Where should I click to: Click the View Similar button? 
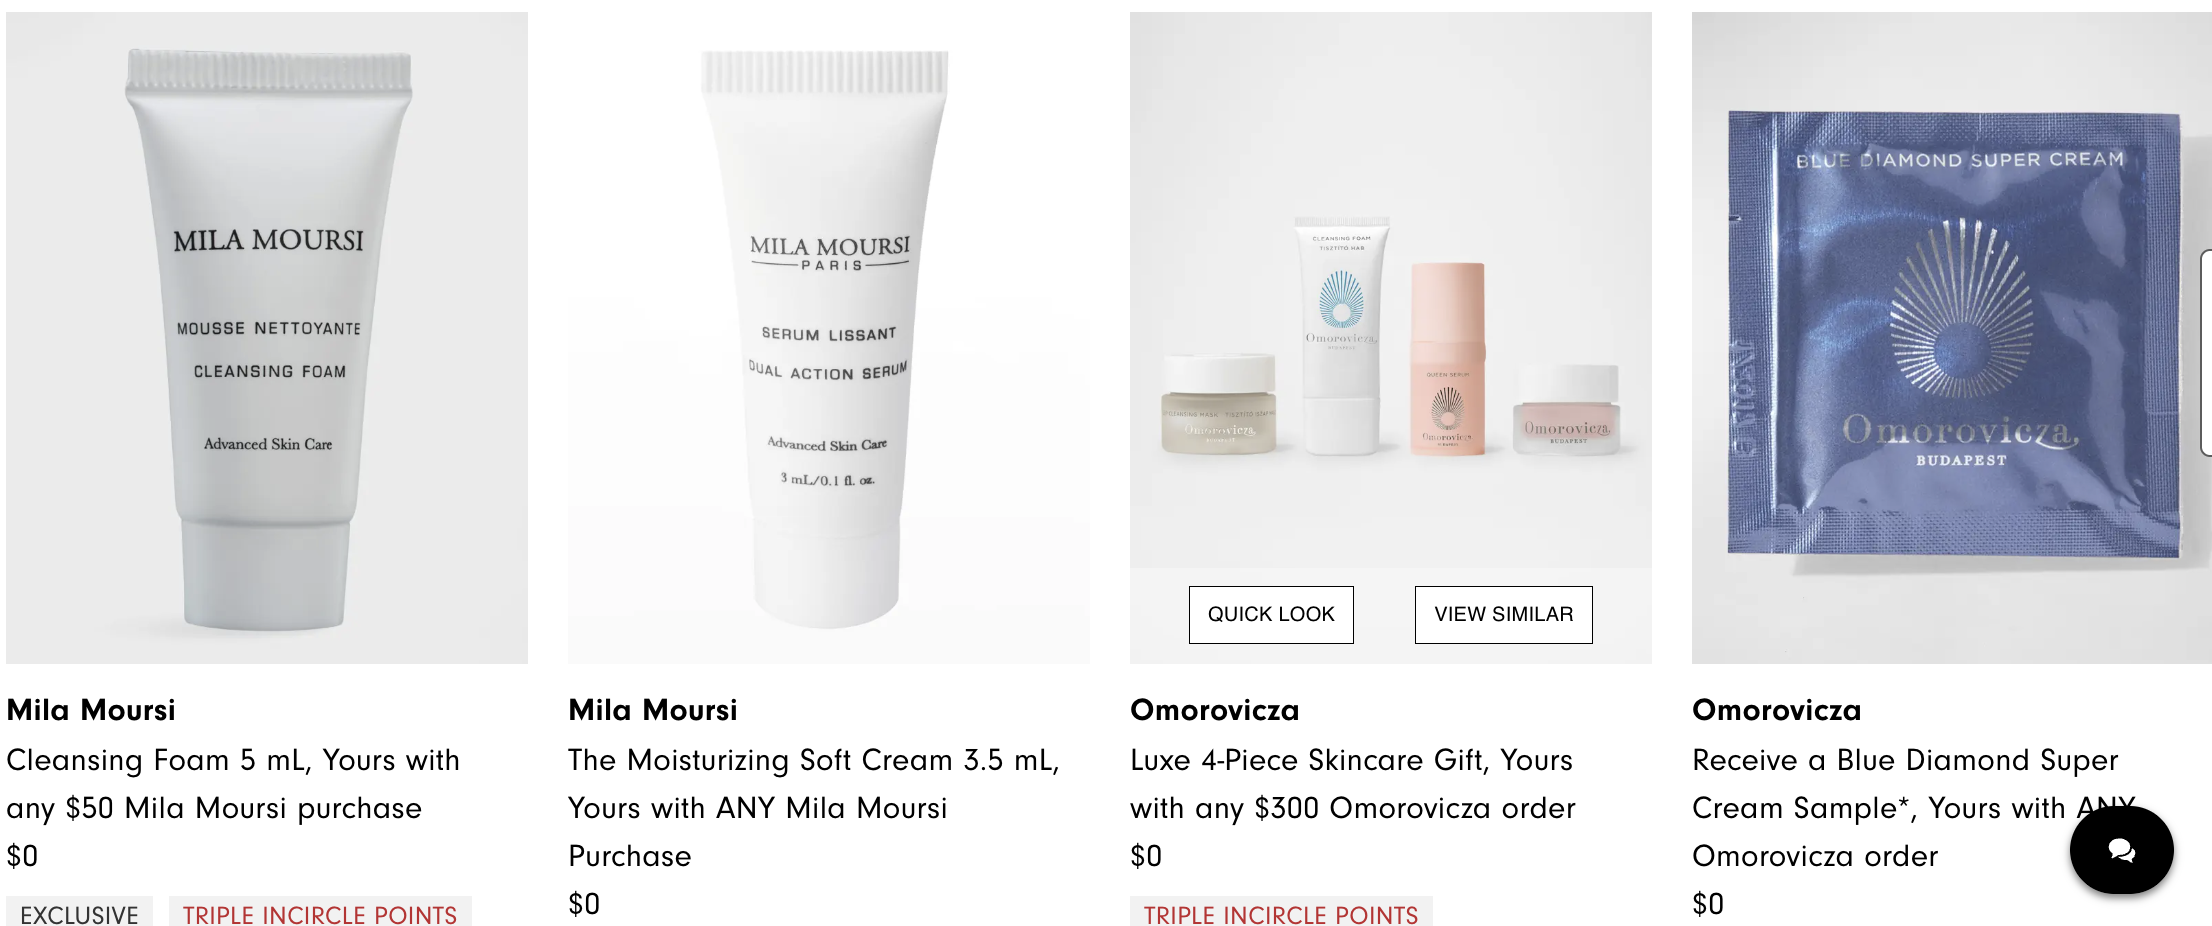[1503, 614]
